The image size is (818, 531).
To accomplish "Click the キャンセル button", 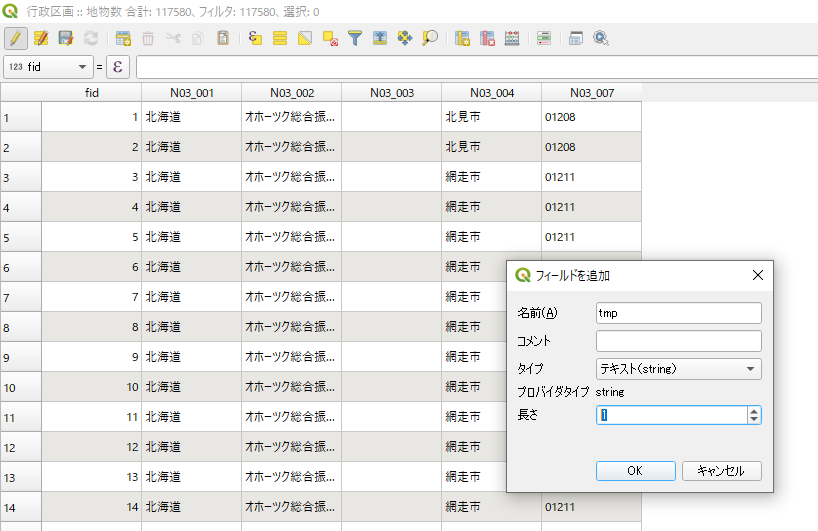I will 721,471.
